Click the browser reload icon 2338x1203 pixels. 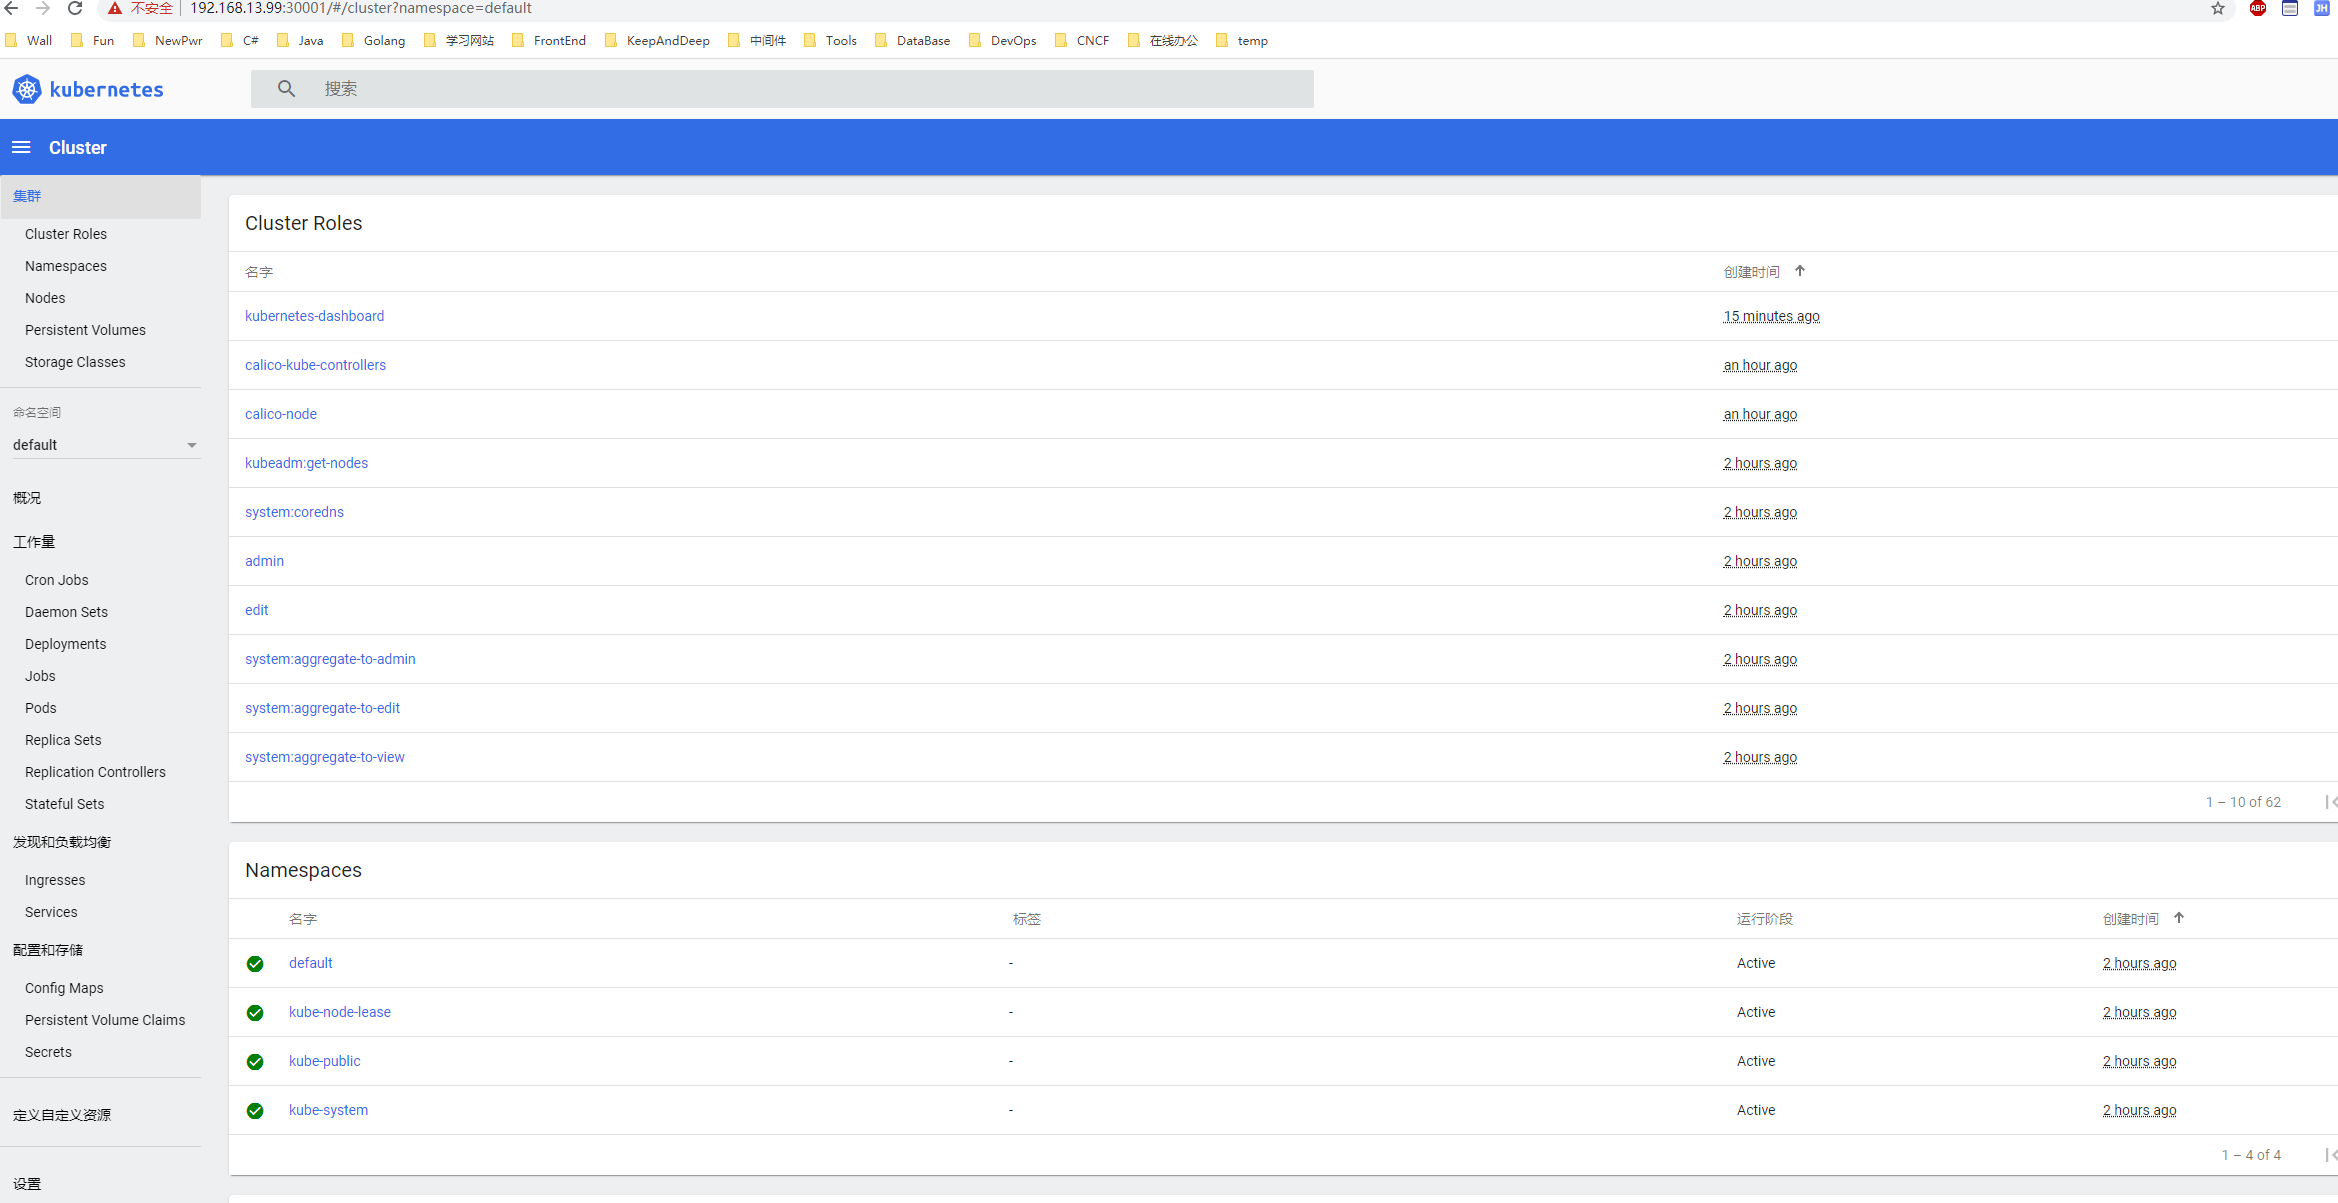click(x=75, y=8)
